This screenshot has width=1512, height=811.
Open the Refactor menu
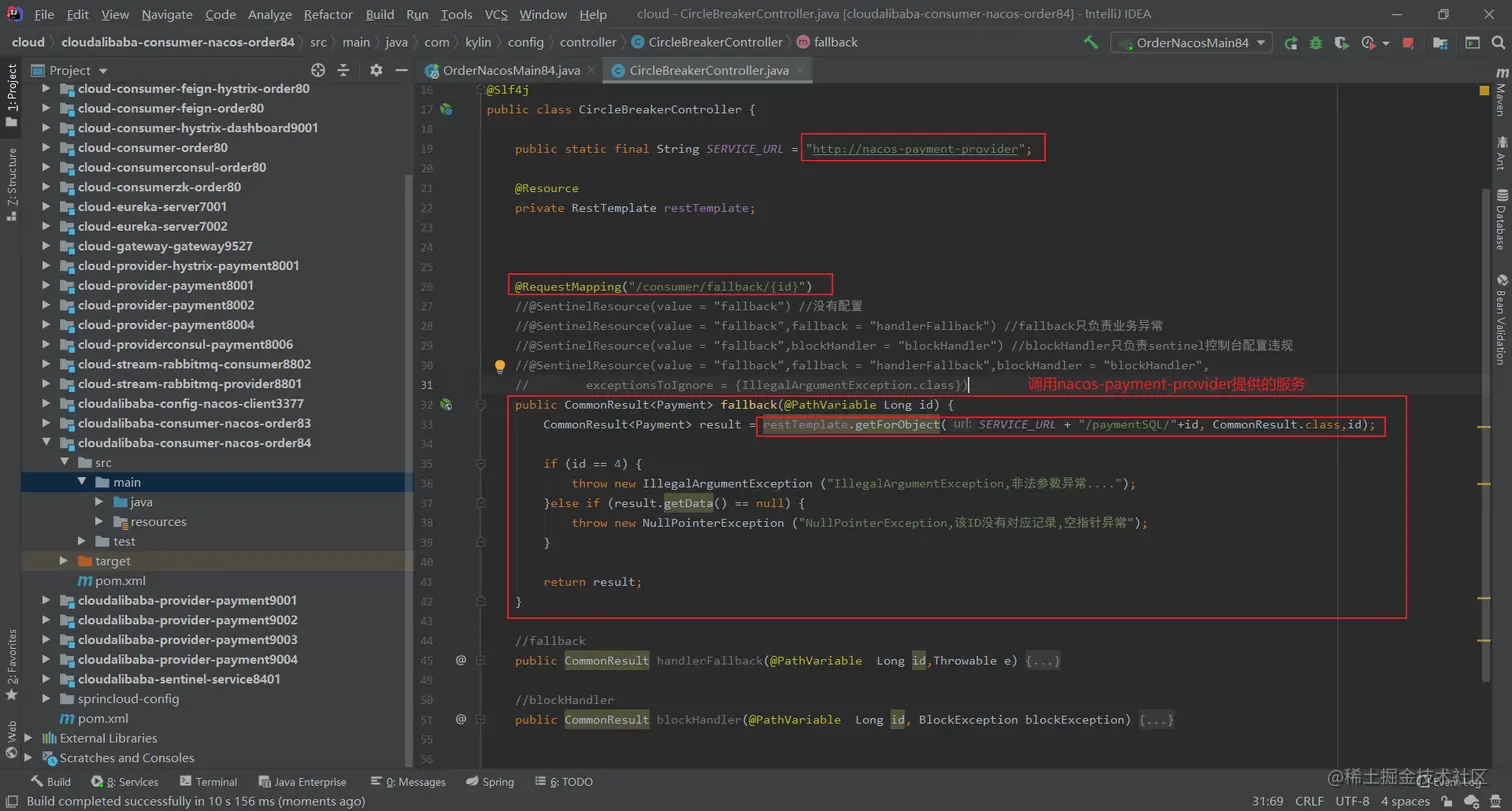[x=329, y=15]
